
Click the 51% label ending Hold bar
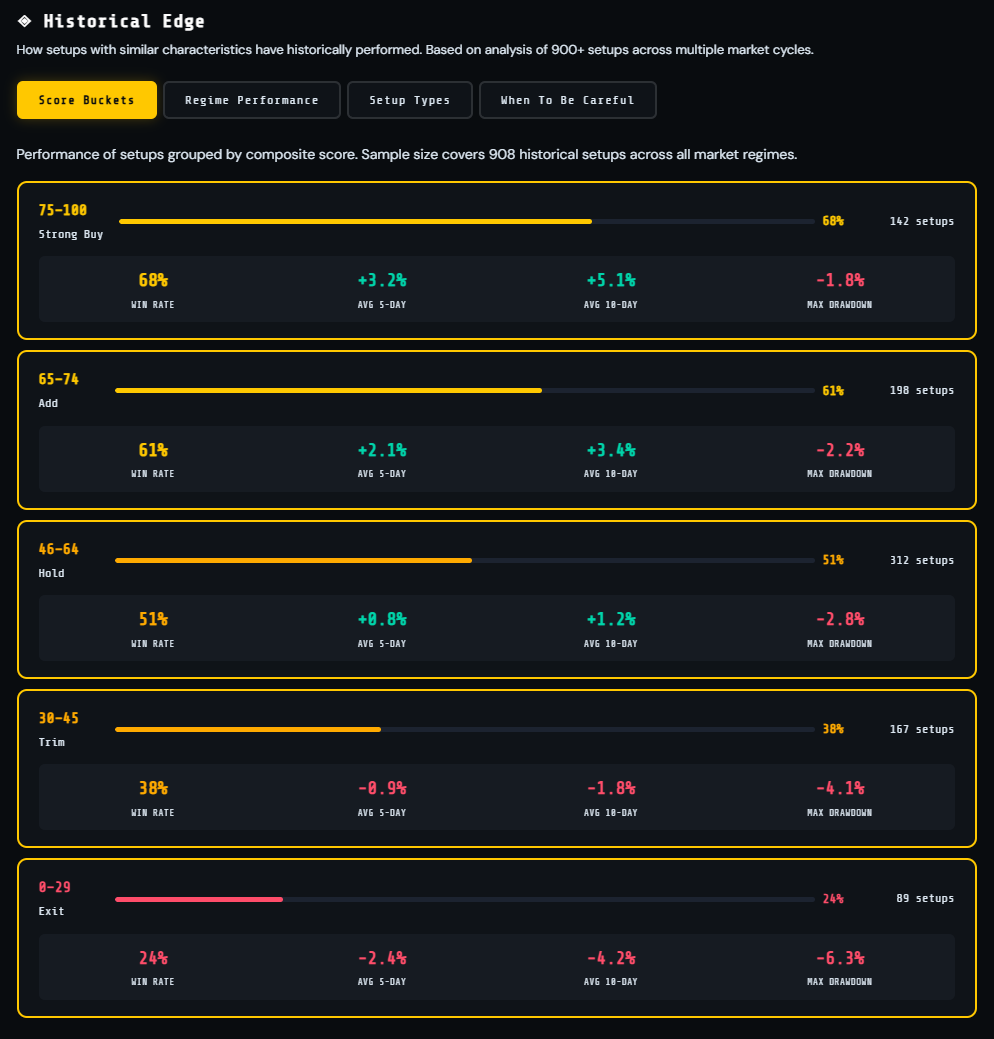pos(833,560)
